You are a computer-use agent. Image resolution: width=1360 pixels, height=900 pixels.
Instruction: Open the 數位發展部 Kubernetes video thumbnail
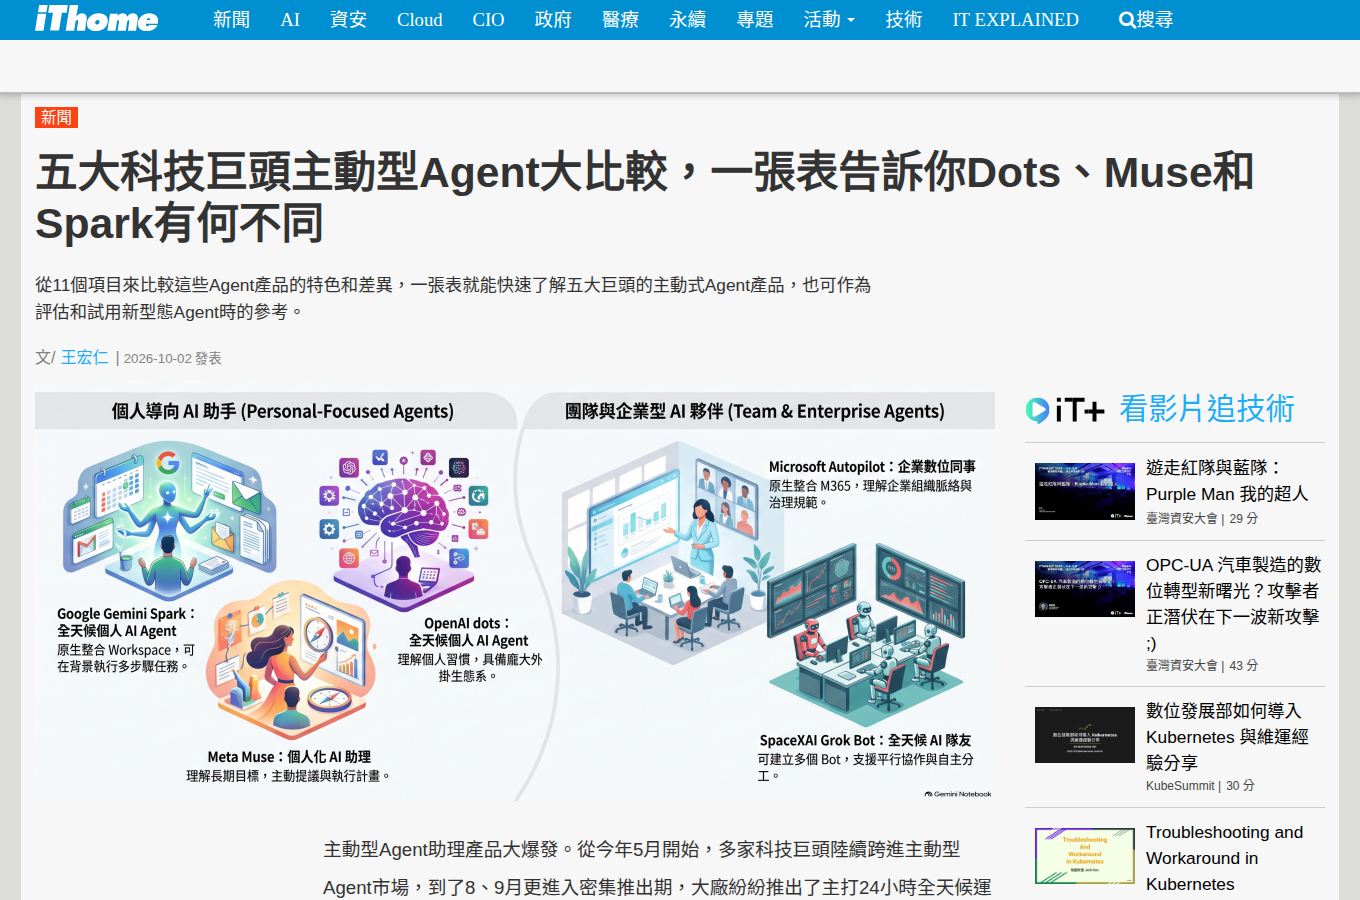tap(1085, 735)
